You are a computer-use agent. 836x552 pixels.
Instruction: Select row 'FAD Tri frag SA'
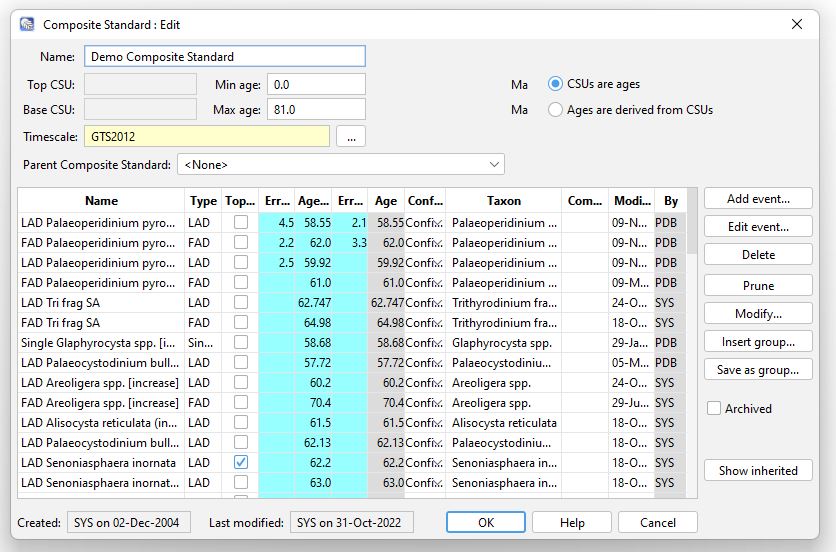coord(352,323)
